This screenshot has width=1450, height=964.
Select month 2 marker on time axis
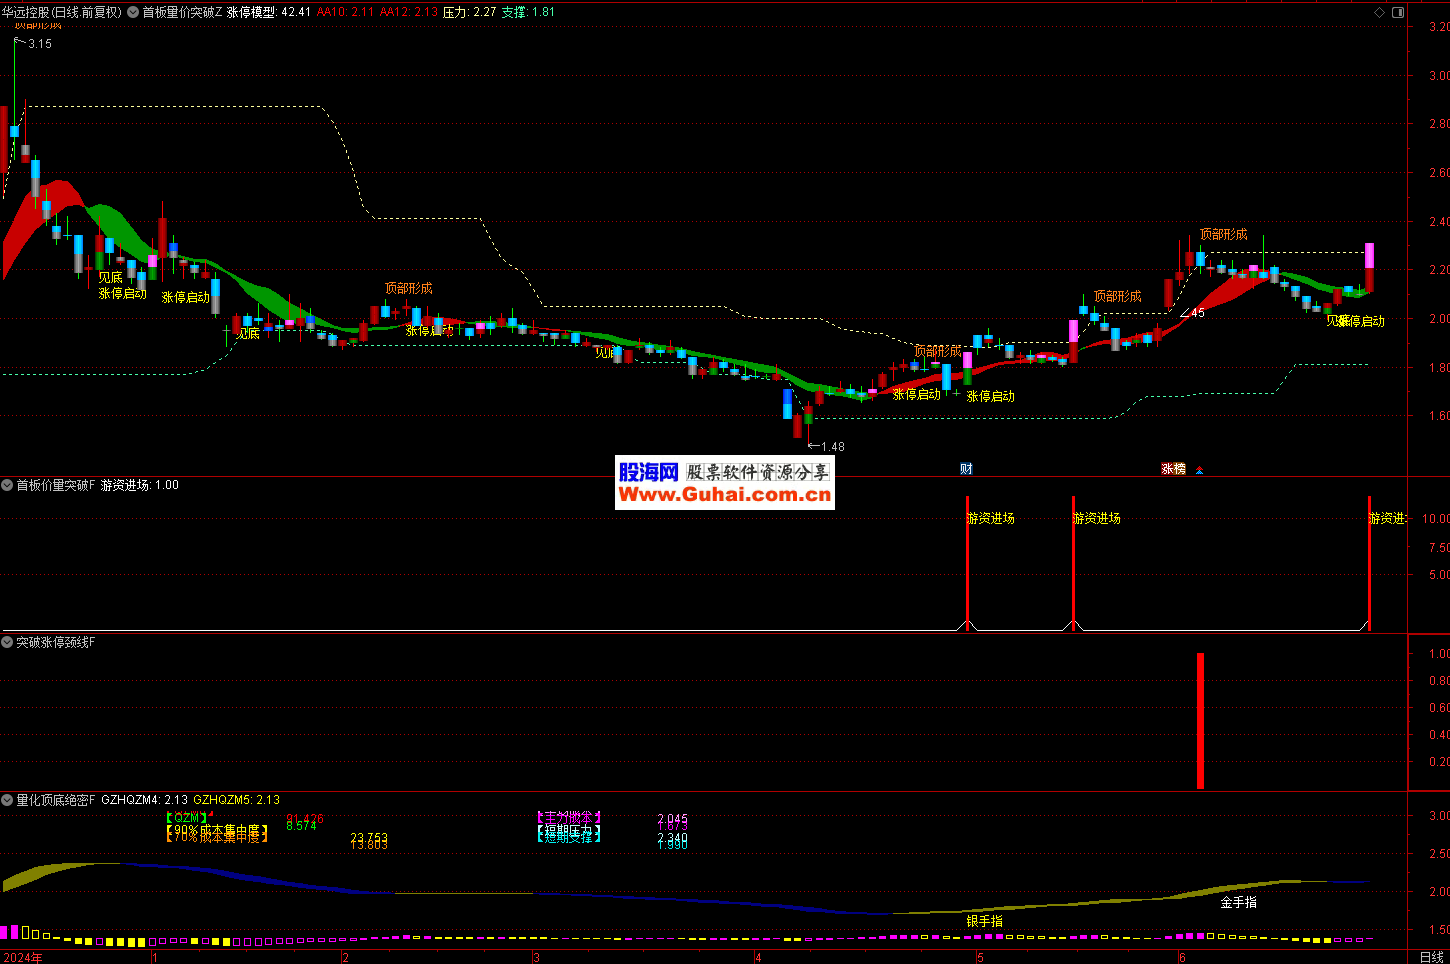(x=346, y=957)
